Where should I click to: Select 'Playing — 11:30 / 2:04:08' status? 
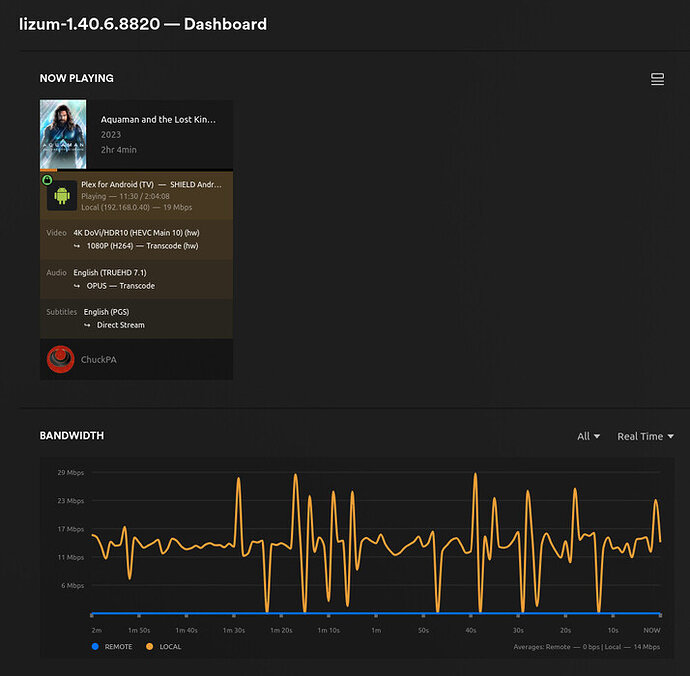tap(125, 196)
